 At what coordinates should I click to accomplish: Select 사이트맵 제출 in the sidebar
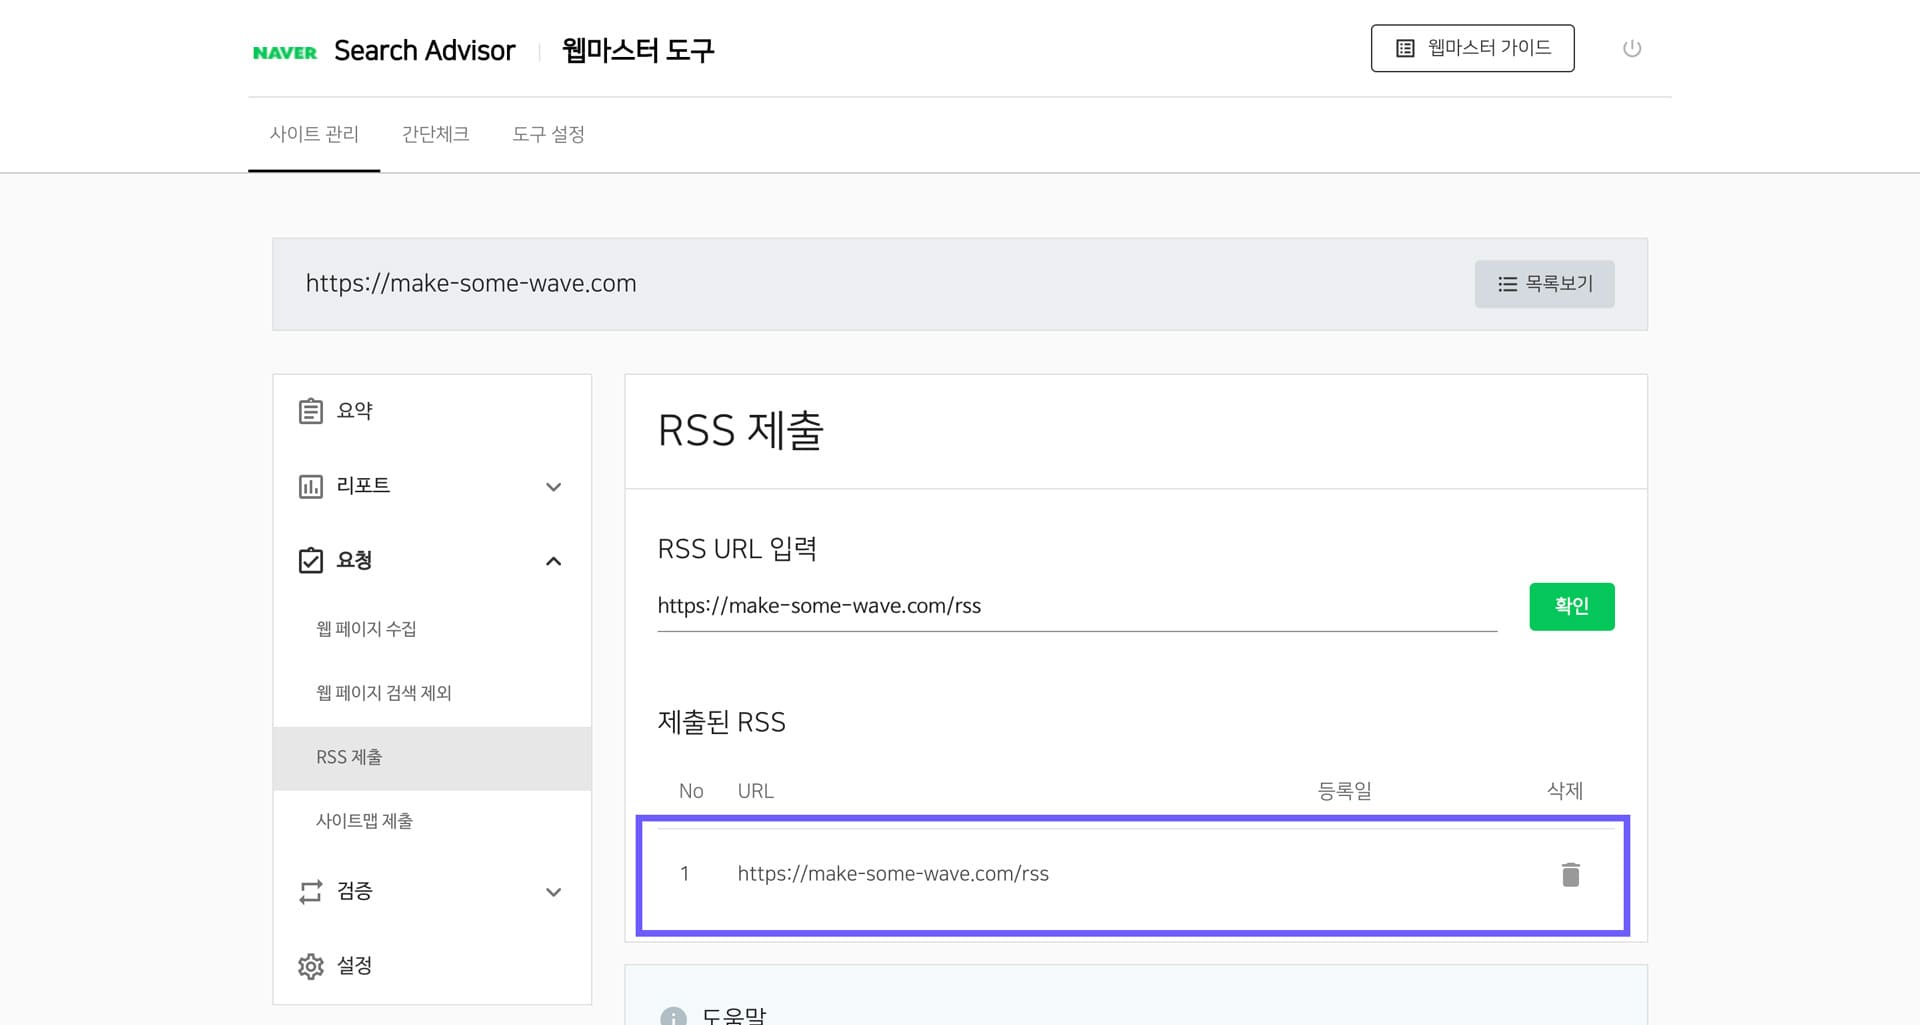pos(366,821)
